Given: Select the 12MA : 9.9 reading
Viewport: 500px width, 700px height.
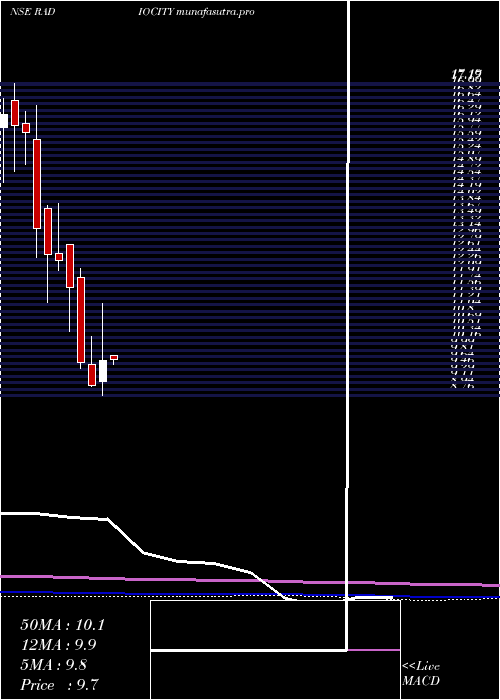Looking at the screenshot, I should pyautogui.click(x=58, y=645).
